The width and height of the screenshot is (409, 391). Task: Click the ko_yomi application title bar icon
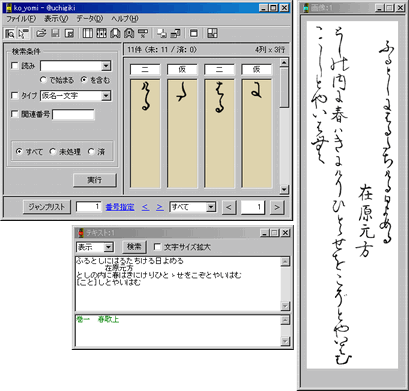pos(9,8)
